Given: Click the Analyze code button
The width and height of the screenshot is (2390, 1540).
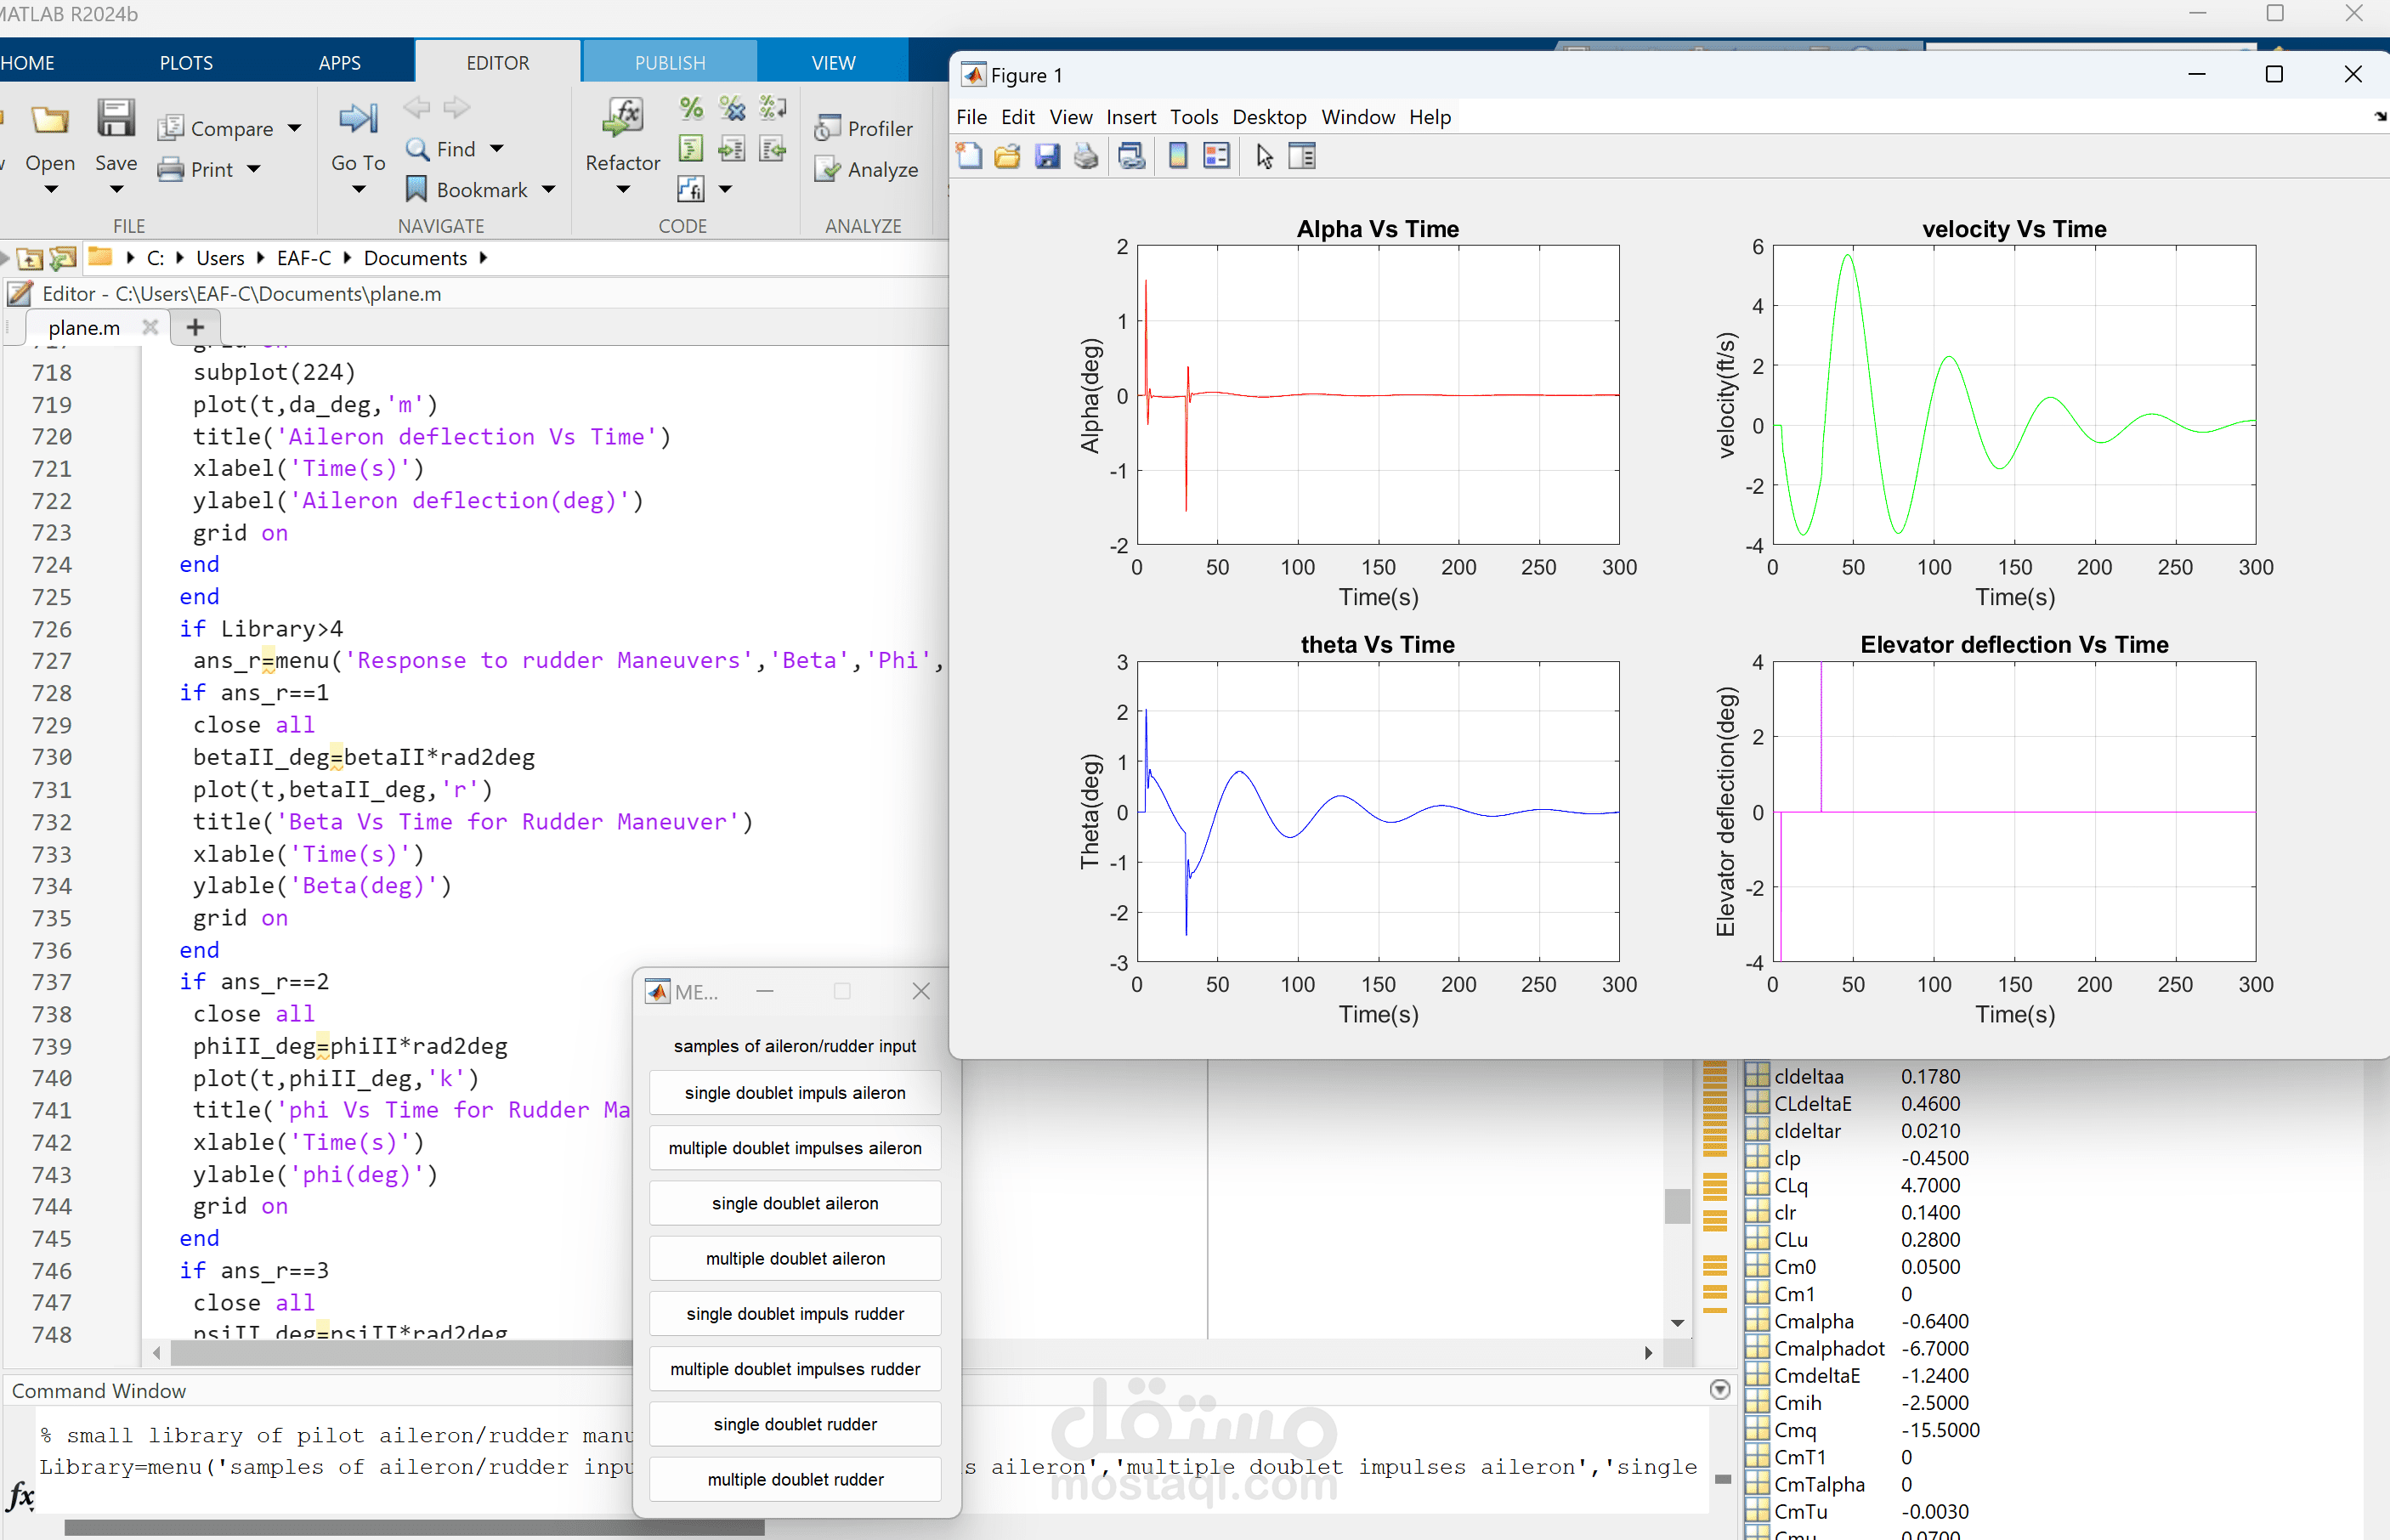Looking at the screenshot, I should pyautogui.click(x=866, y=169).
